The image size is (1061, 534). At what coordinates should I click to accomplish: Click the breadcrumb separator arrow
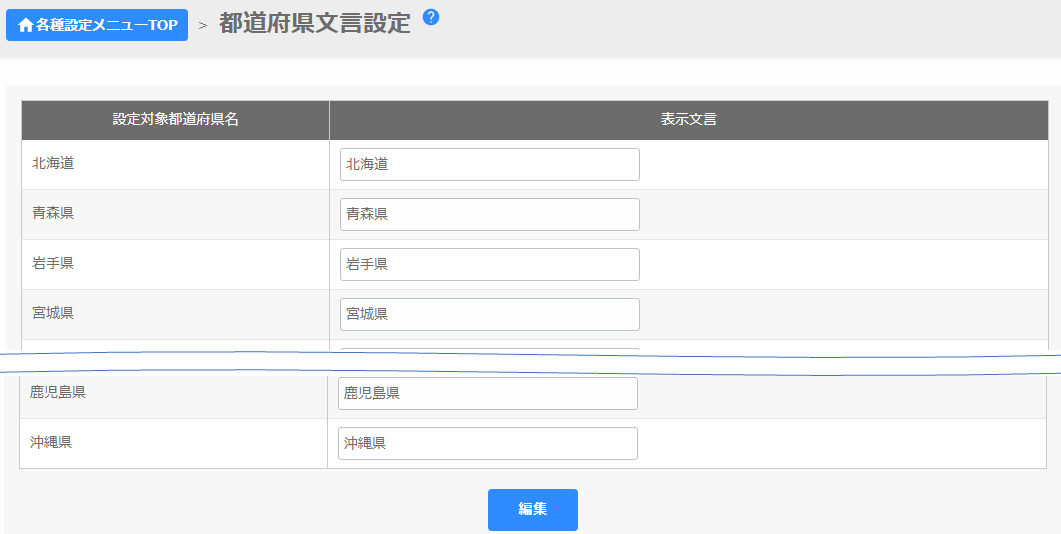[x=203, y=26]
